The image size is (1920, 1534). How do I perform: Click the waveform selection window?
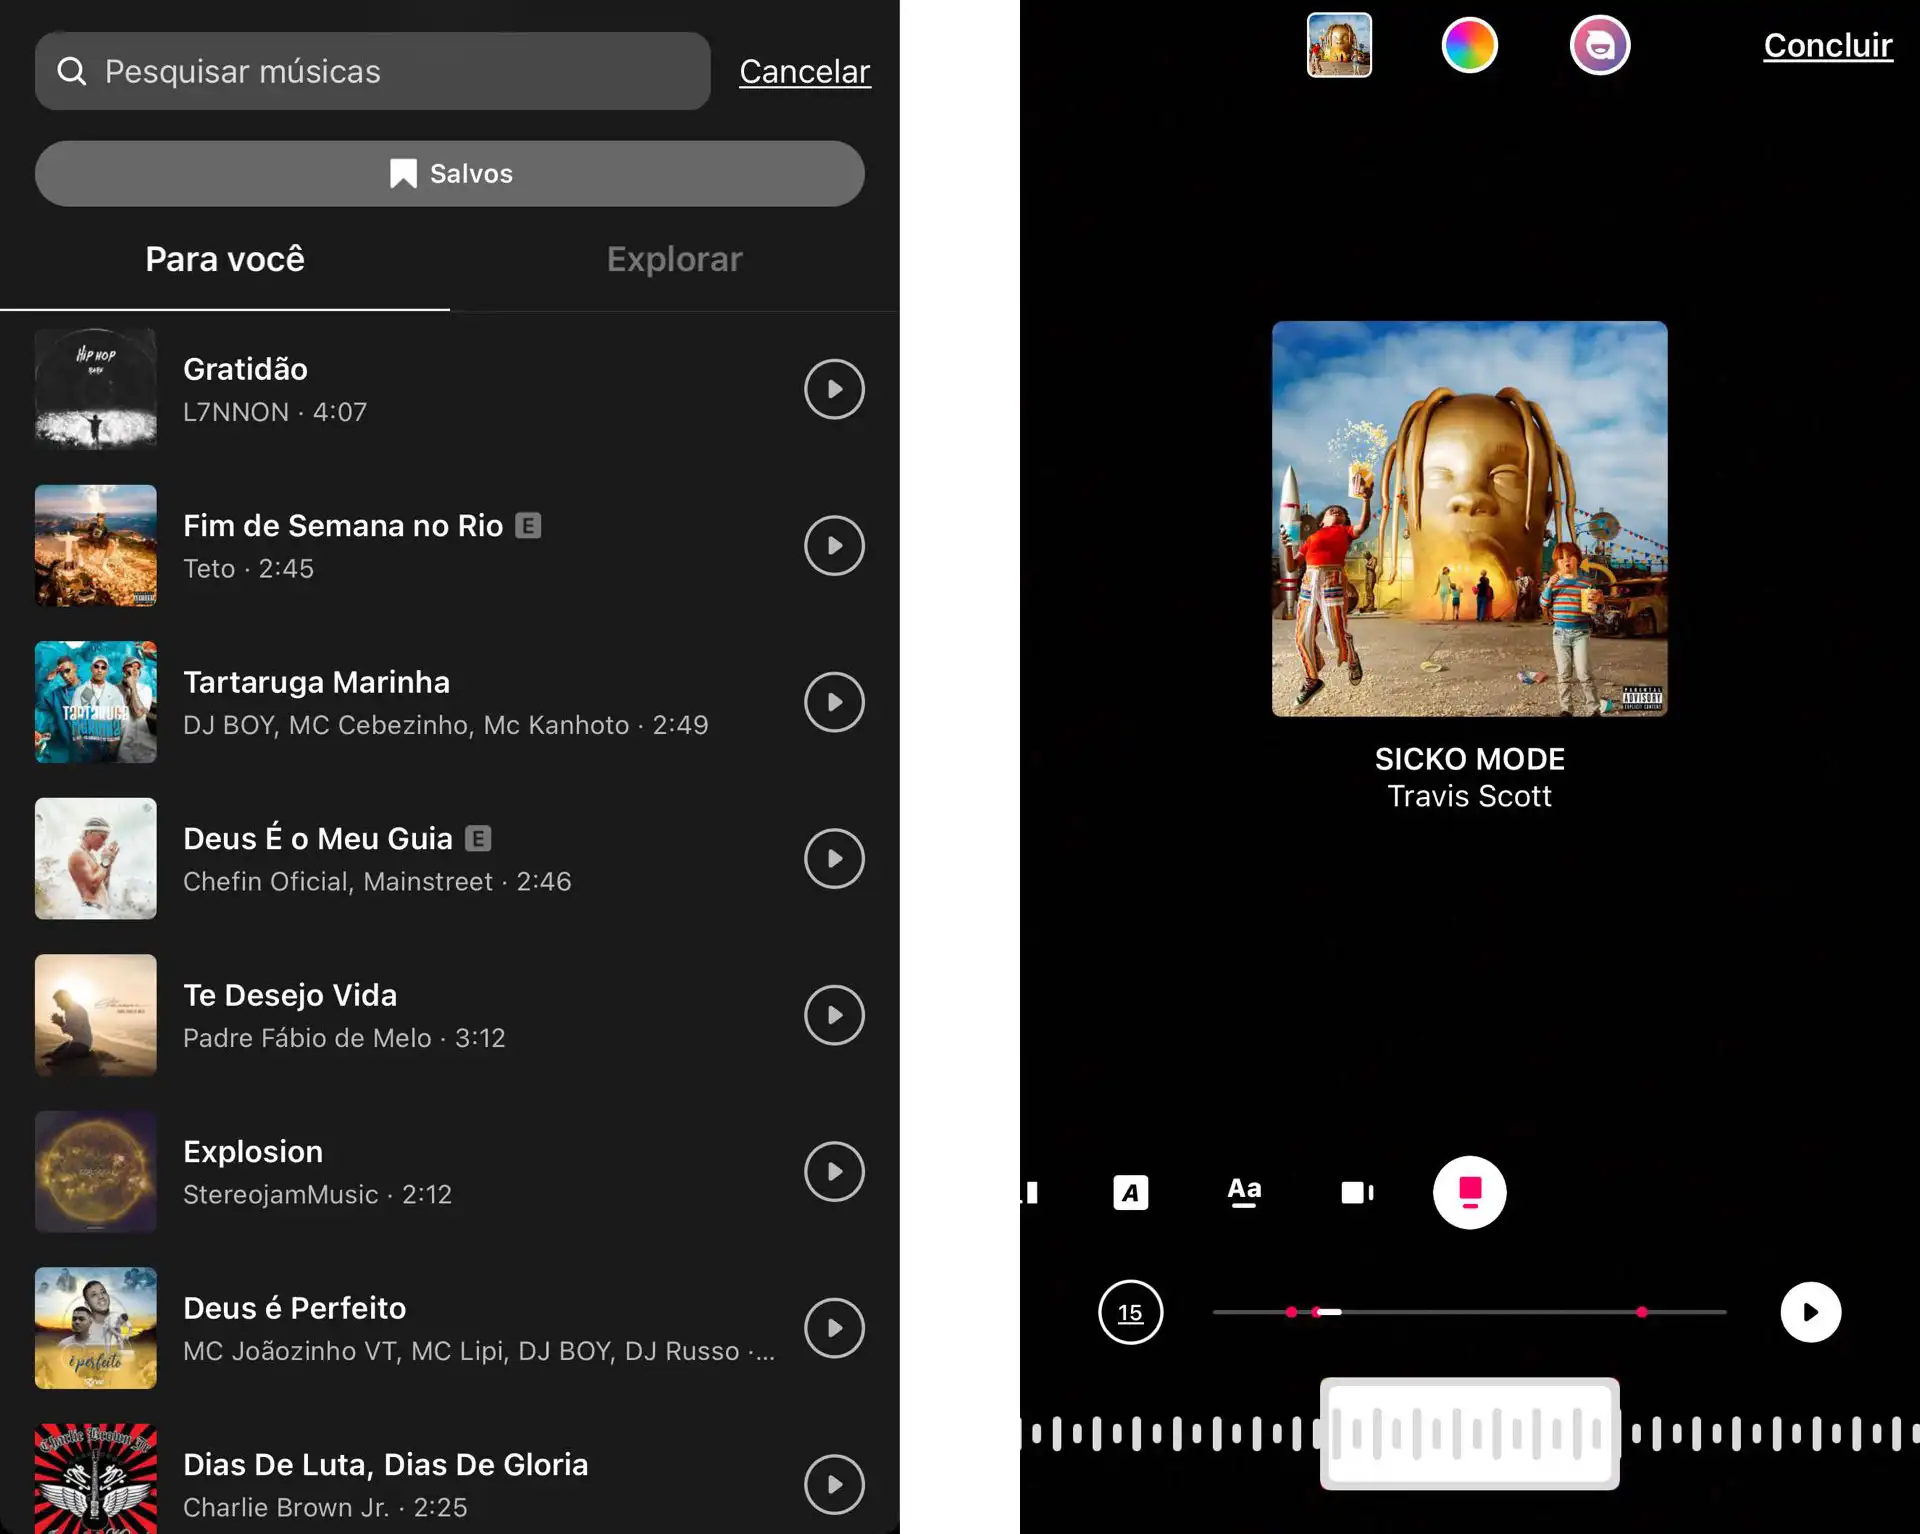click(x=1469, y=1433)
